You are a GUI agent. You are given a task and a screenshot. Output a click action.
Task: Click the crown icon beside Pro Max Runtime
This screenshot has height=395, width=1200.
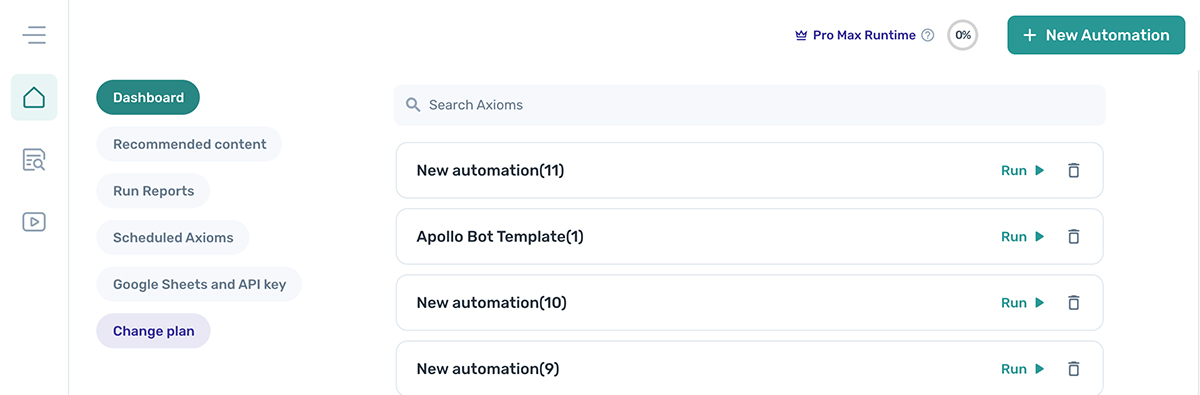tap(801, 35)
